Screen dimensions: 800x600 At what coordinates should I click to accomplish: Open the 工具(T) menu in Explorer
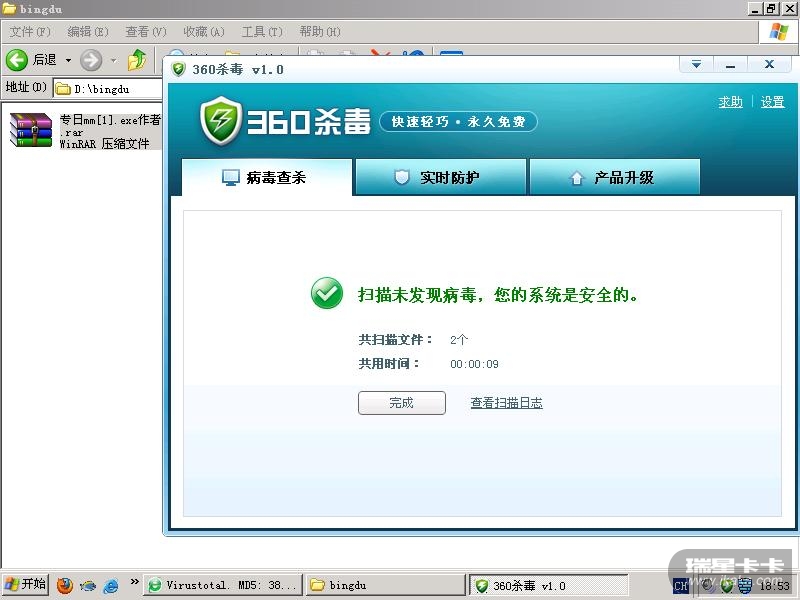[x=262, y=32]
